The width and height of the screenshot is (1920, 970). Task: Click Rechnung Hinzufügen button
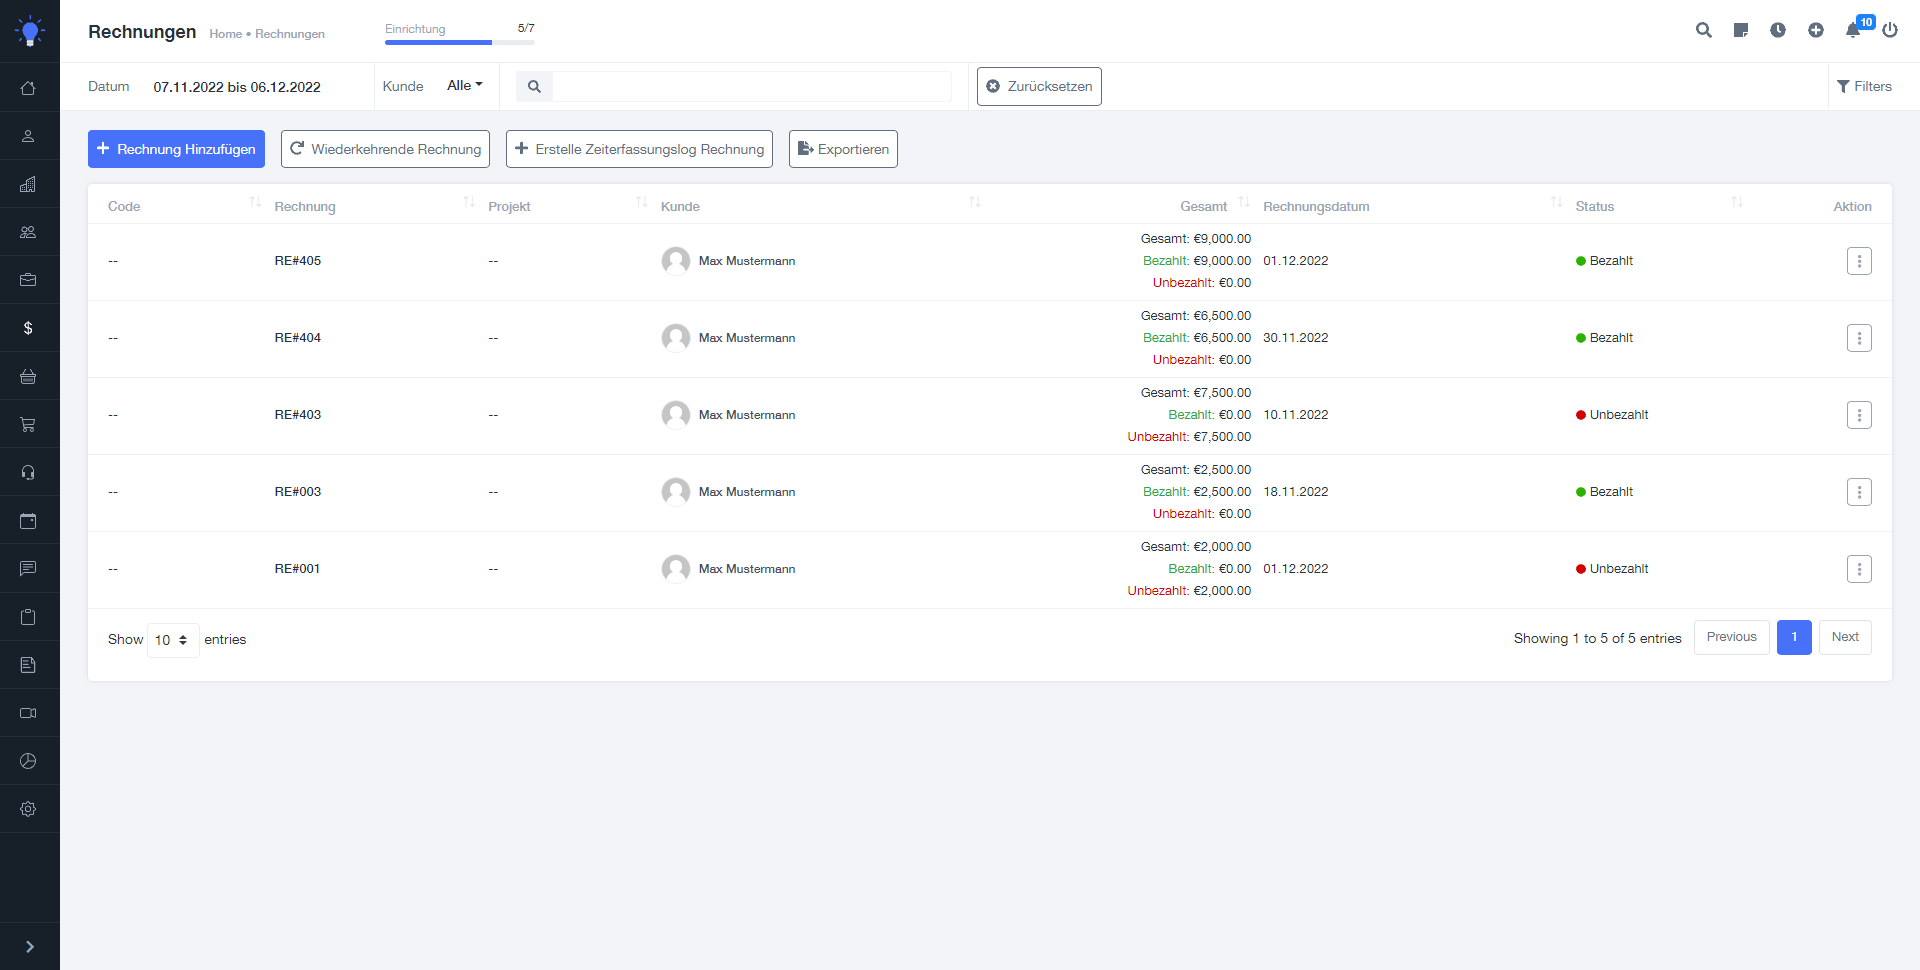(176, 149)
